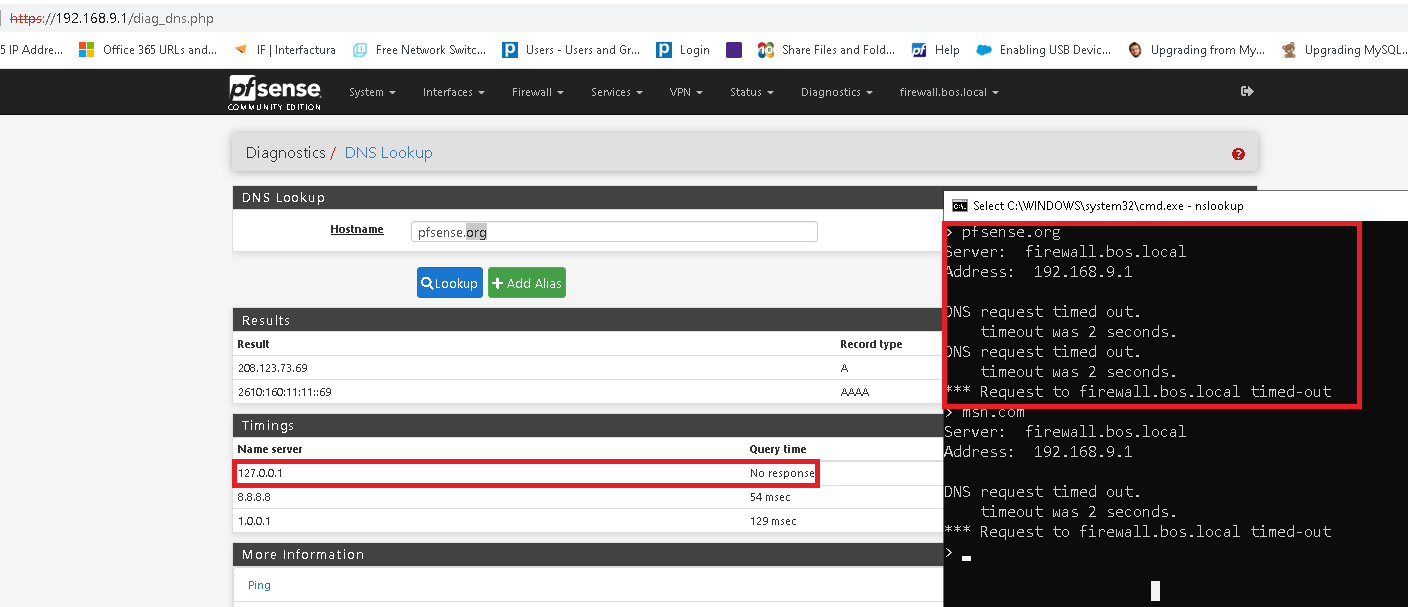This screenshot has width=1408, height=607.
Task: Click the More Information panel heading
Action: [303, 554]
